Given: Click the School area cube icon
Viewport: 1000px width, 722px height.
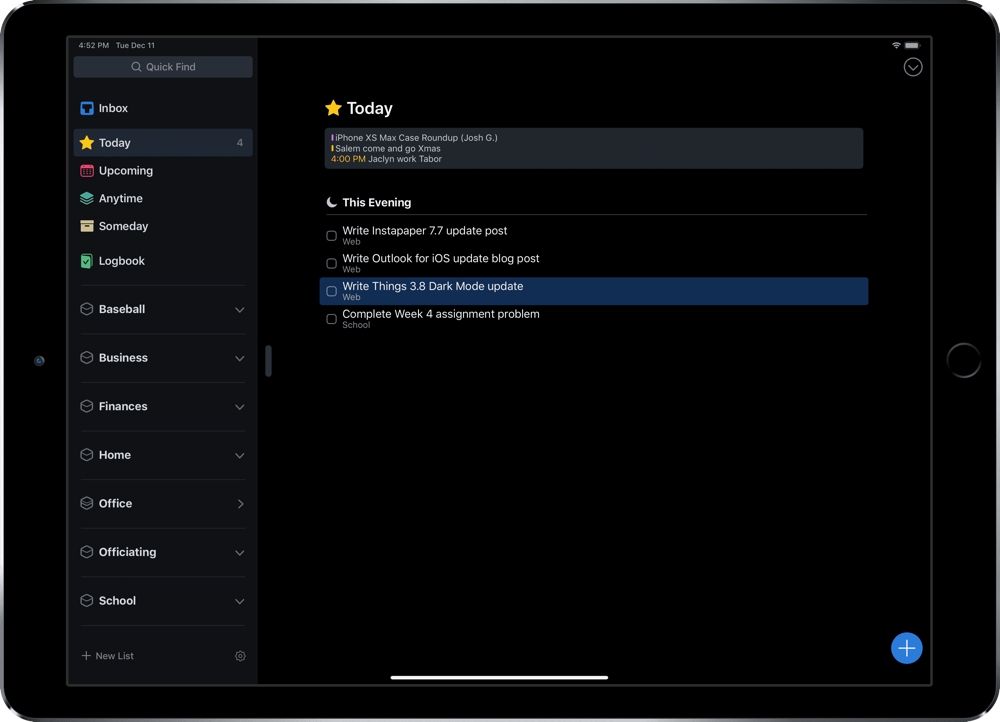Looking at the screenshot, I should [87, 601].
